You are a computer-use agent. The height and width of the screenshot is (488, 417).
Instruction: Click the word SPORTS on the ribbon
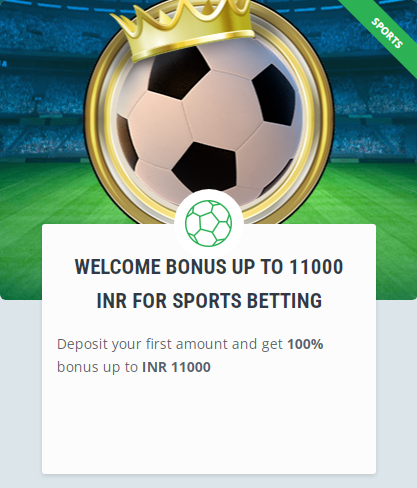[x=387, y=33]
